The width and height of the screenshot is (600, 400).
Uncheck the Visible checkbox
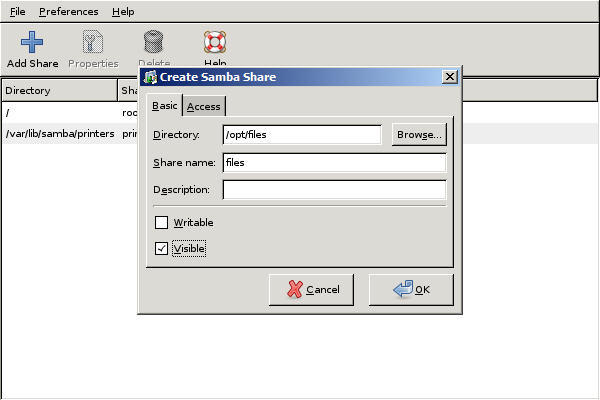point(161,248)
